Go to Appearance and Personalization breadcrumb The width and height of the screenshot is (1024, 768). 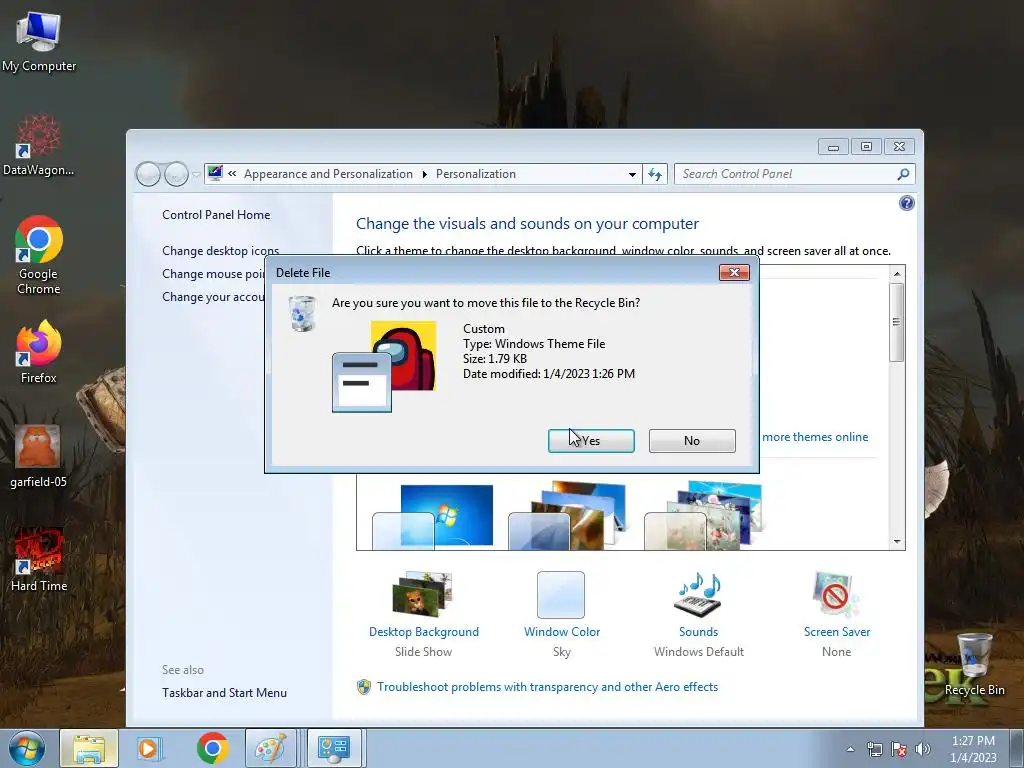pos(328,174)
